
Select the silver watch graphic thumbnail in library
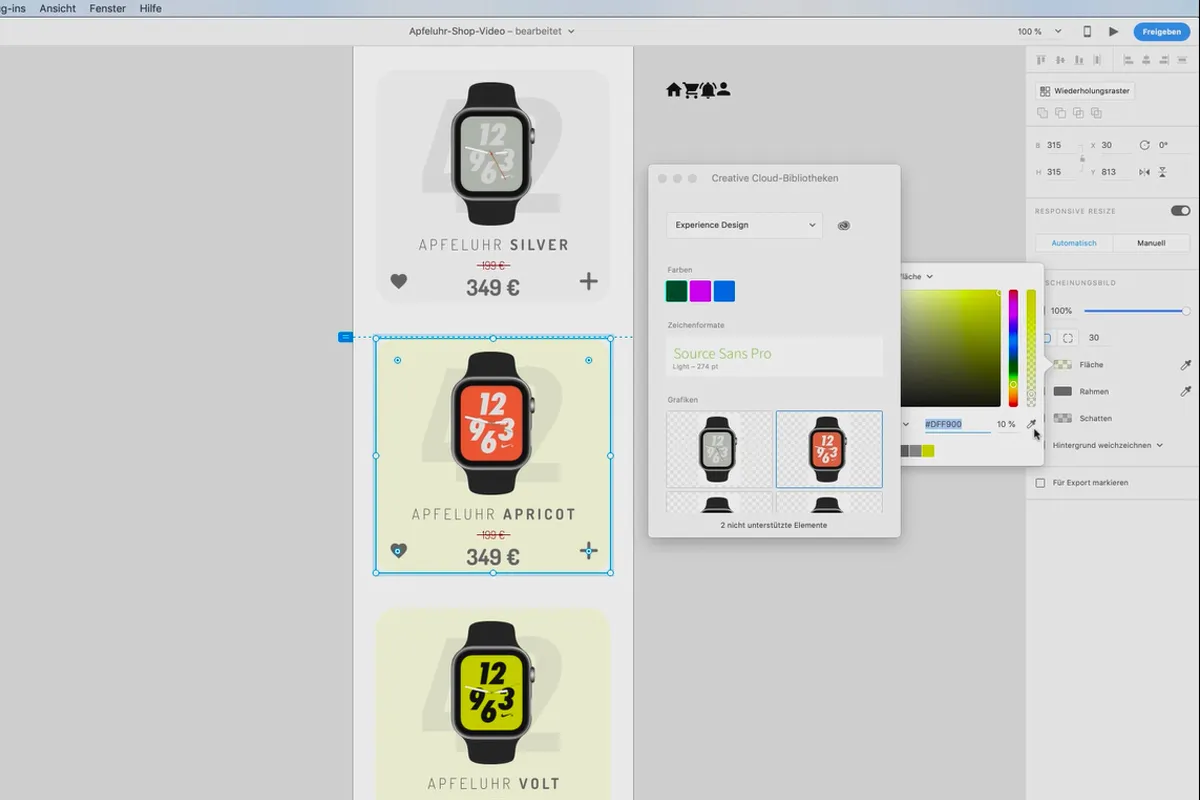tap(719, 449)
